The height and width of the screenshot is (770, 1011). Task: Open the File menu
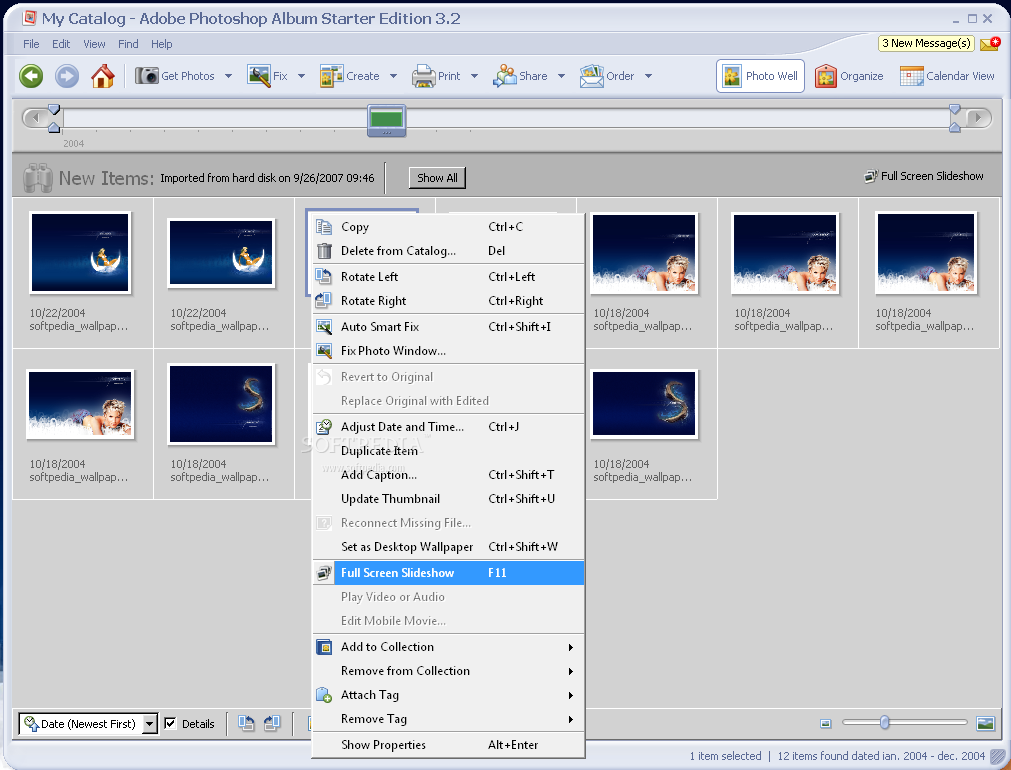[31, 44]
